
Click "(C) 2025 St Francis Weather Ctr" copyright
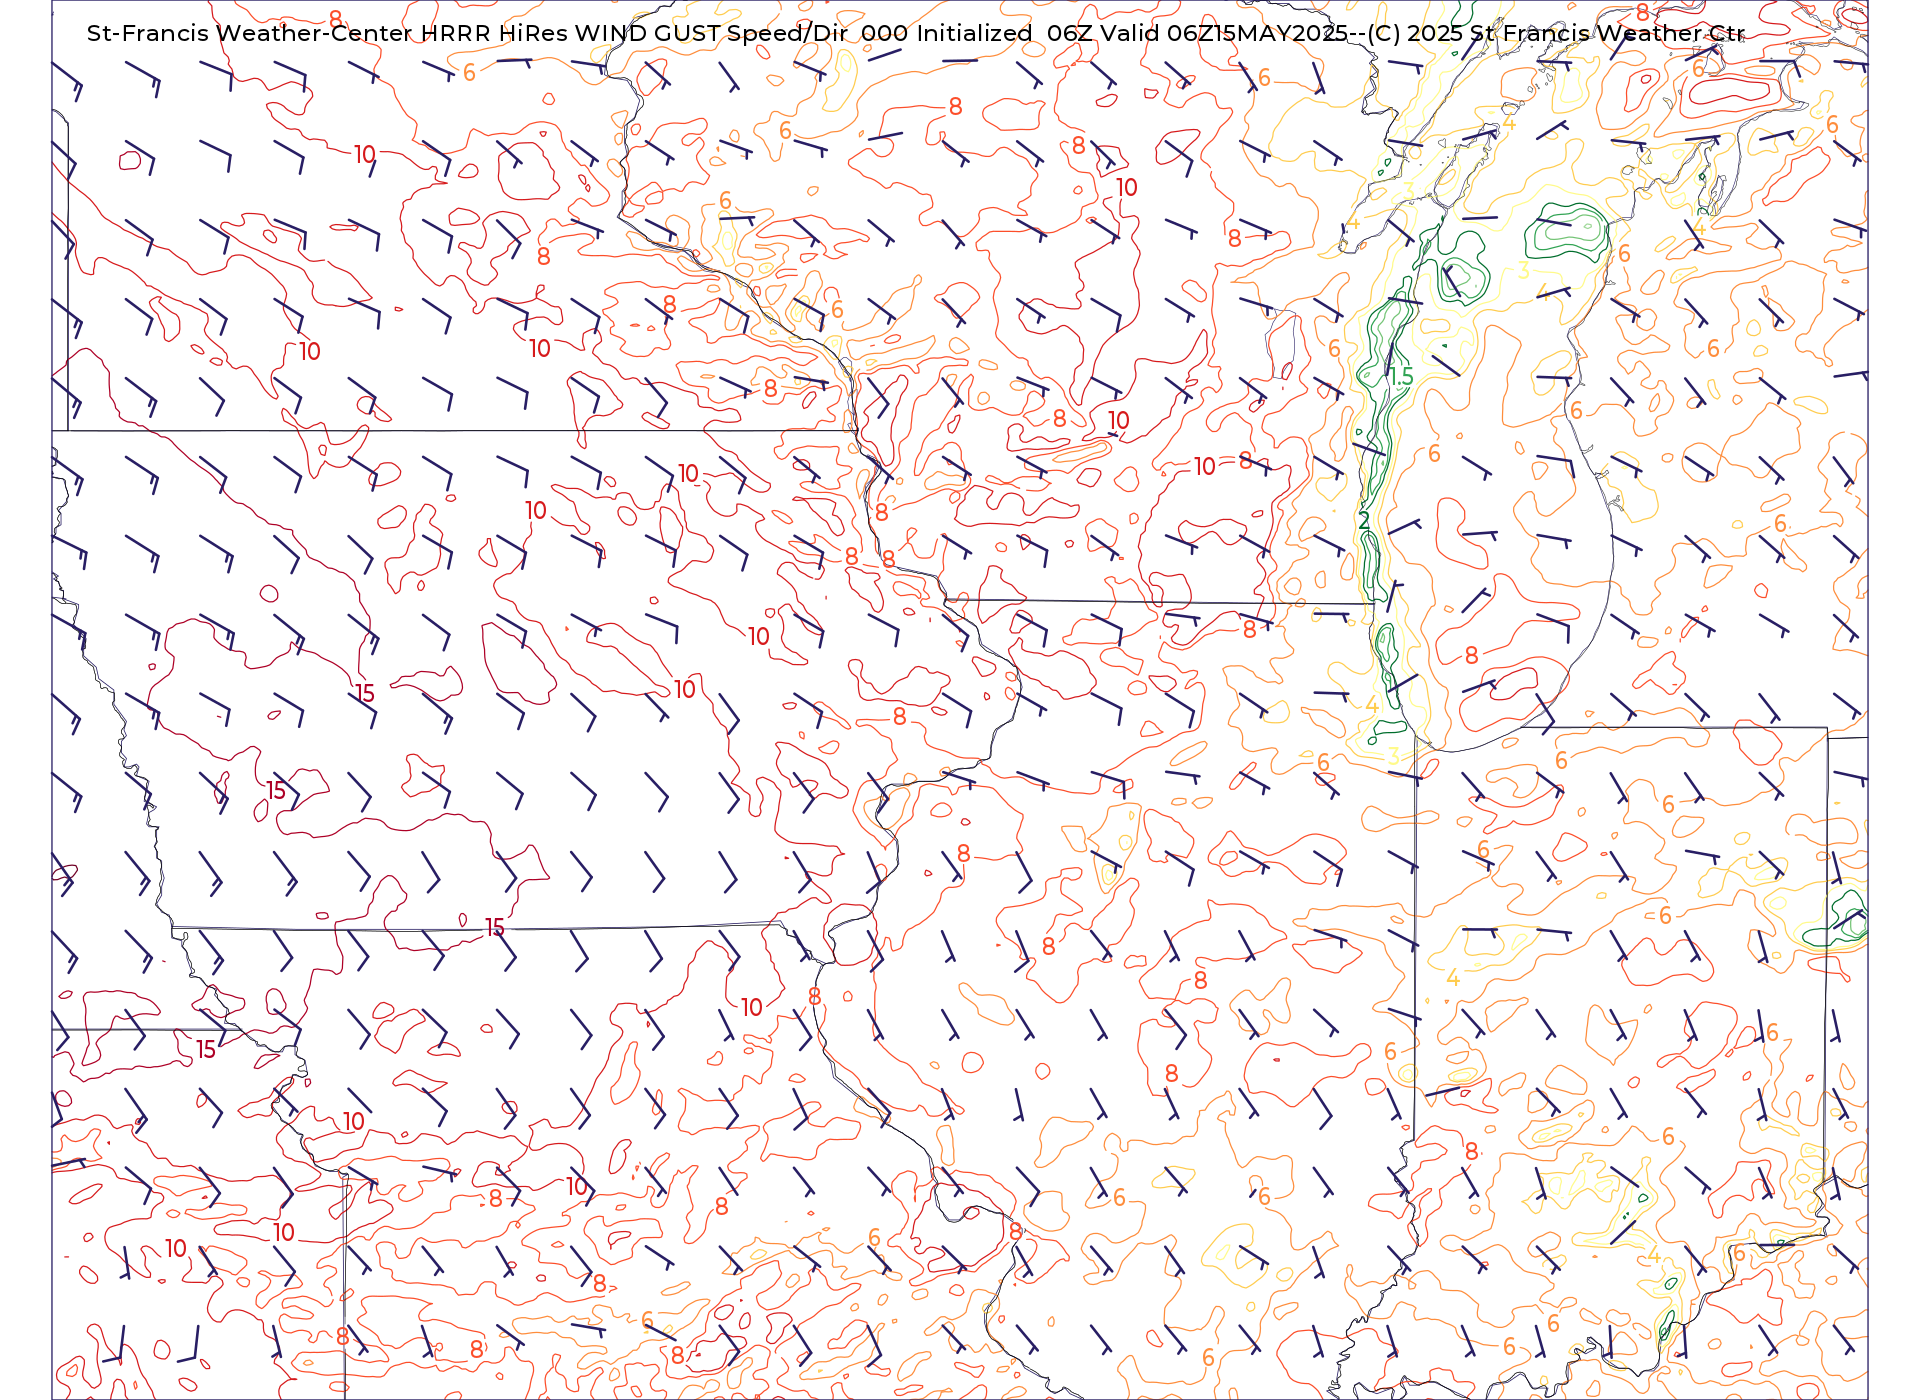[1556, 33]
